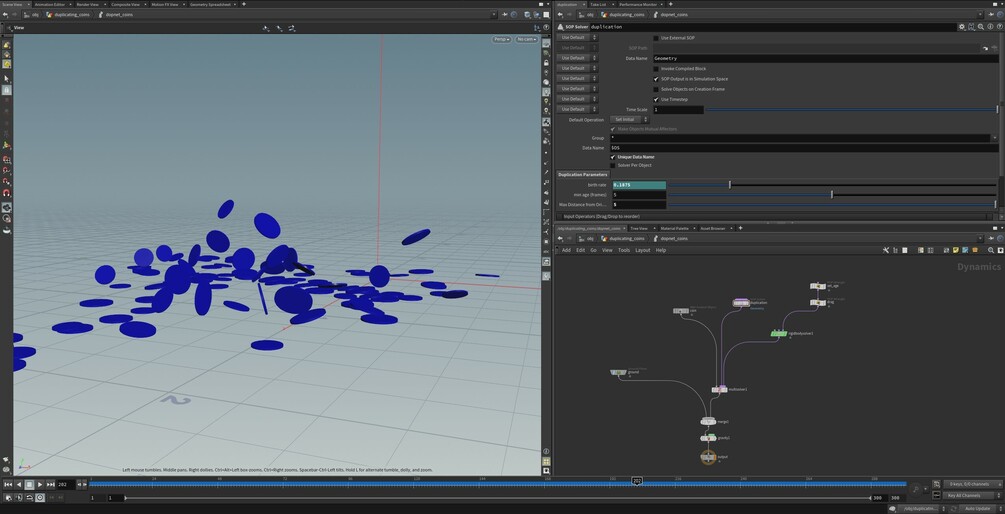Viewport: 1005px width, 514px height.
Task: Select the drag node in network
Action: click(818, 303)
